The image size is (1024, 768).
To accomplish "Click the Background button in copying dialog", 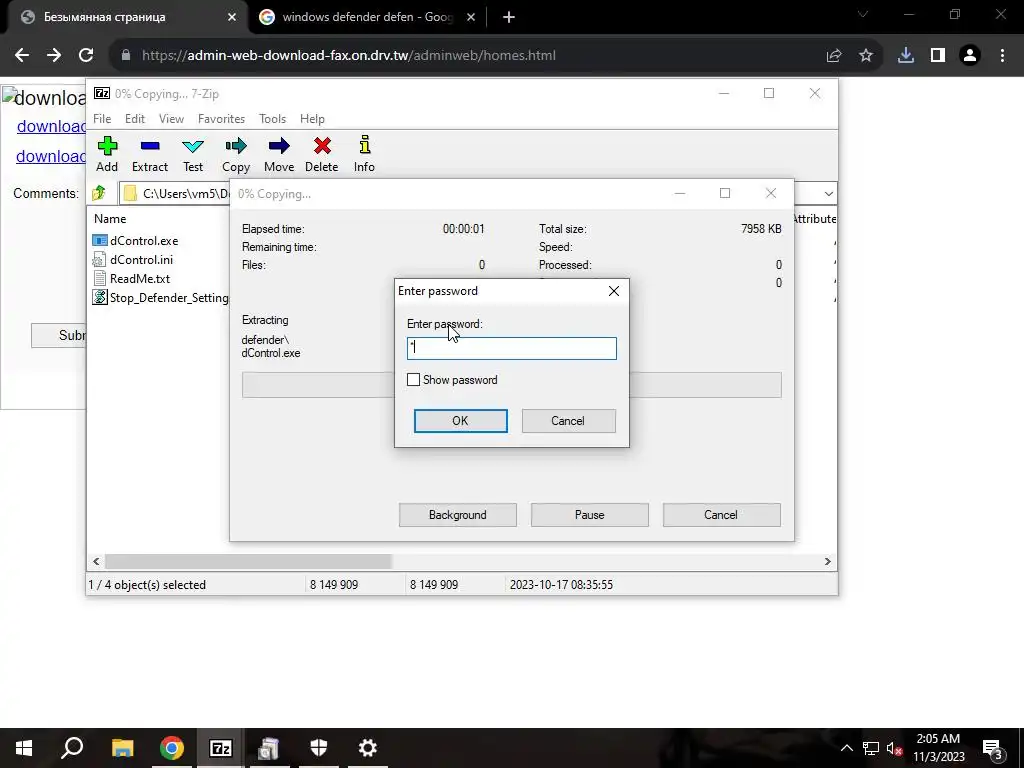I will 458,515.
